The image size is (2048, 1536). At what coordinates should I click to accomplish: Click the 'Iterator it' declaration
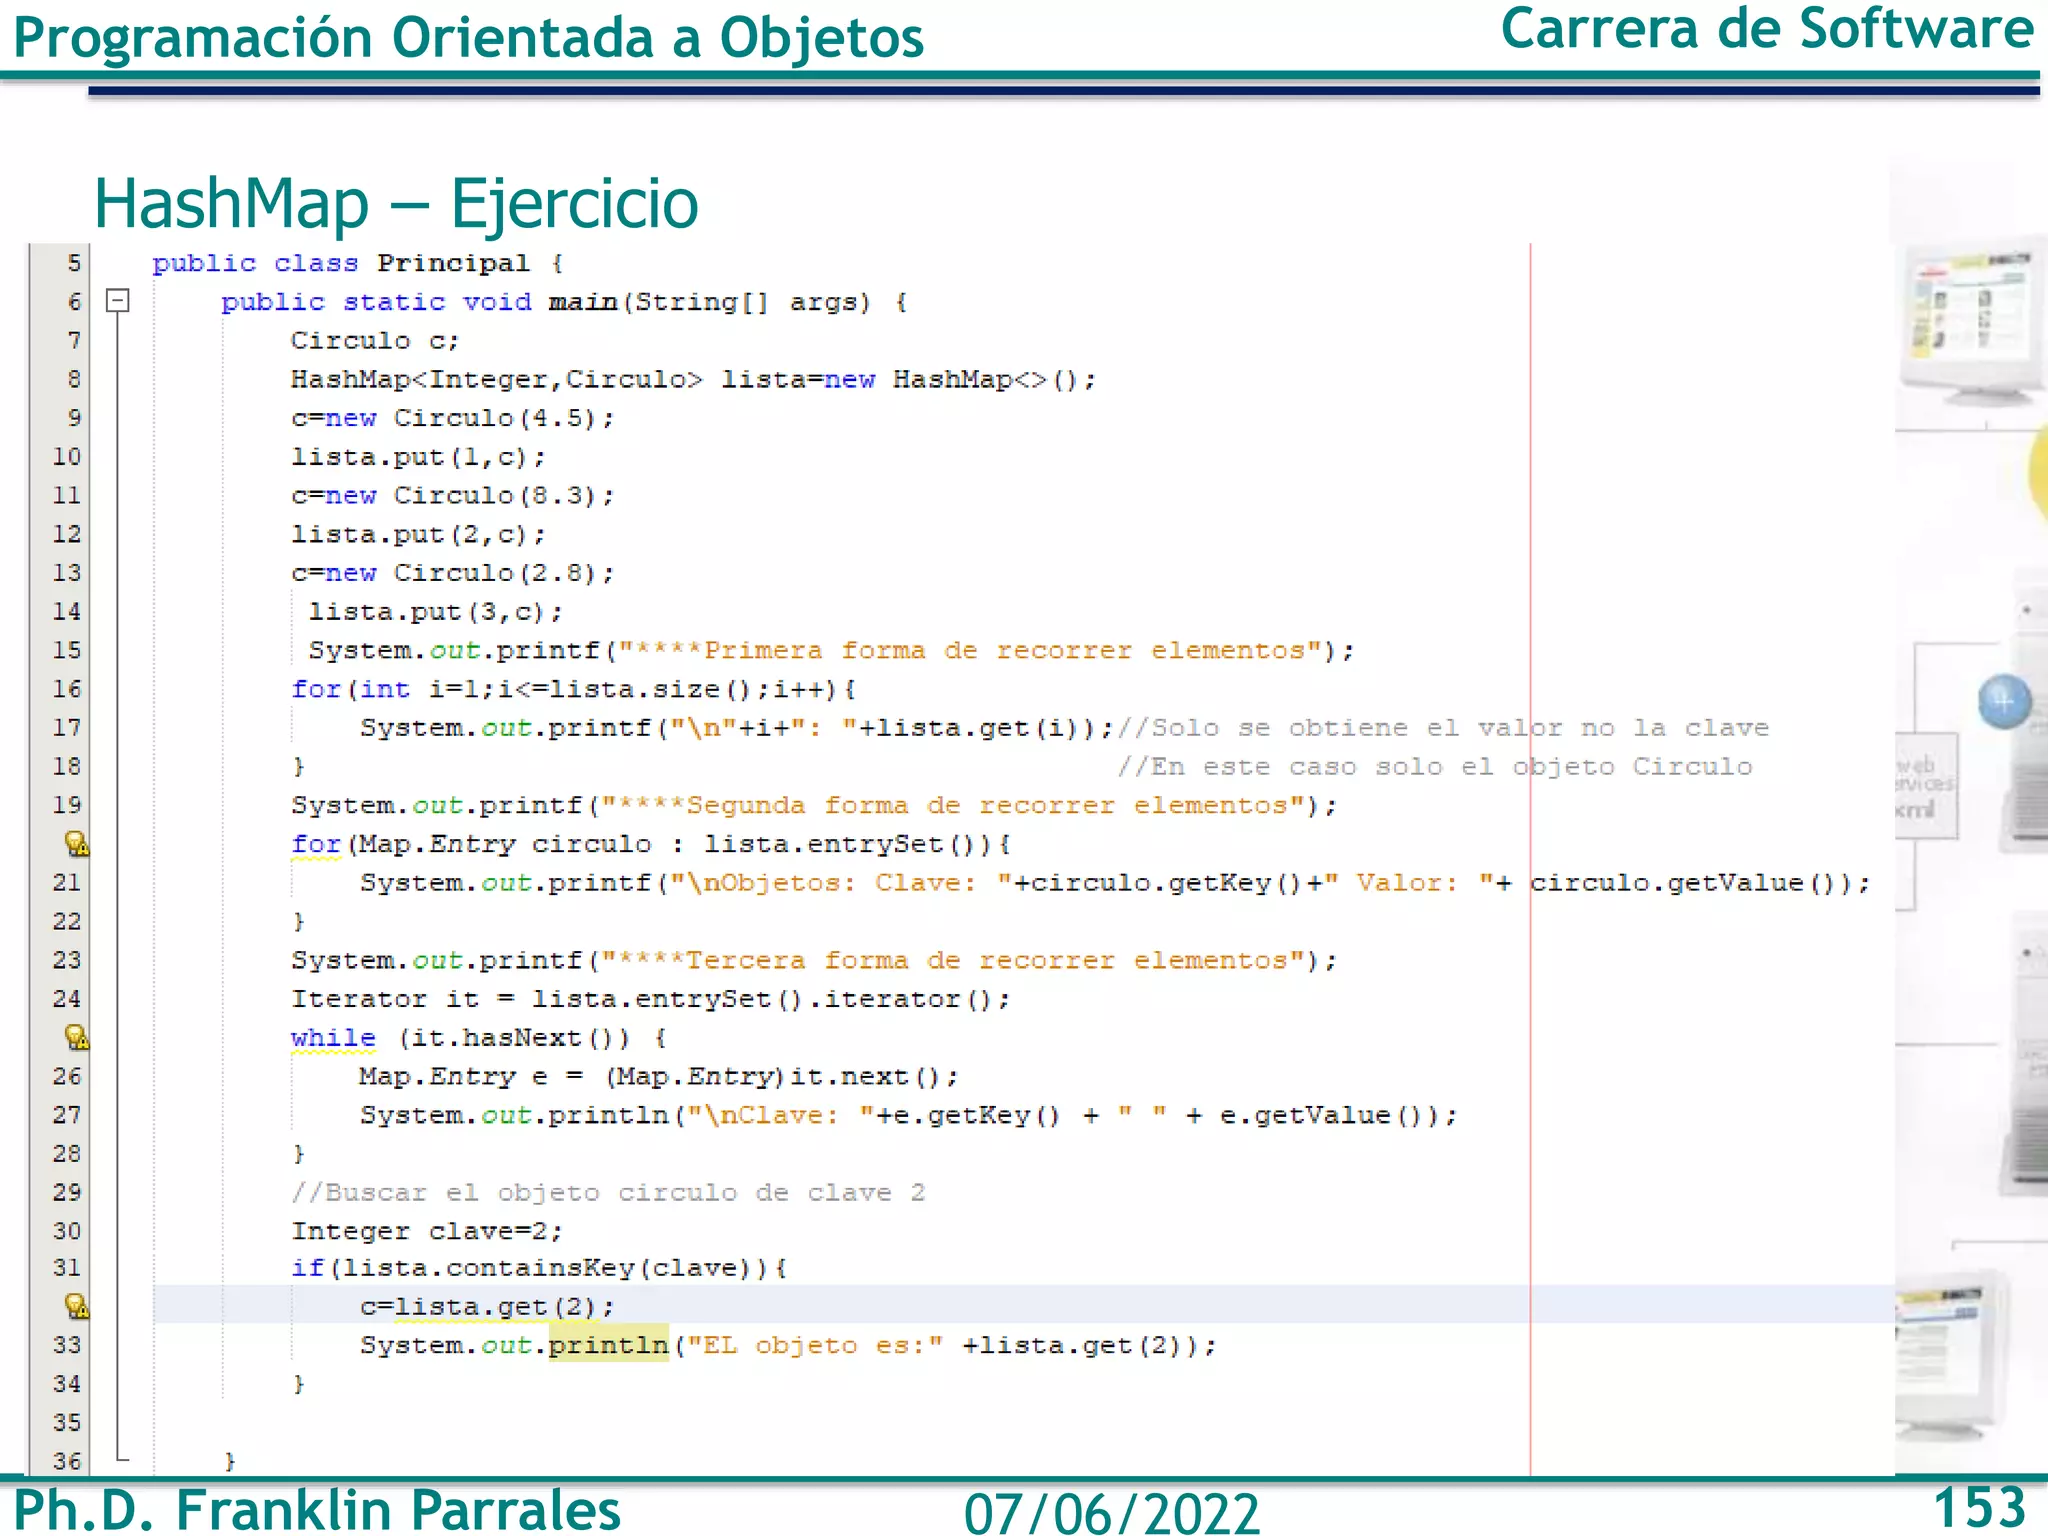651,999
